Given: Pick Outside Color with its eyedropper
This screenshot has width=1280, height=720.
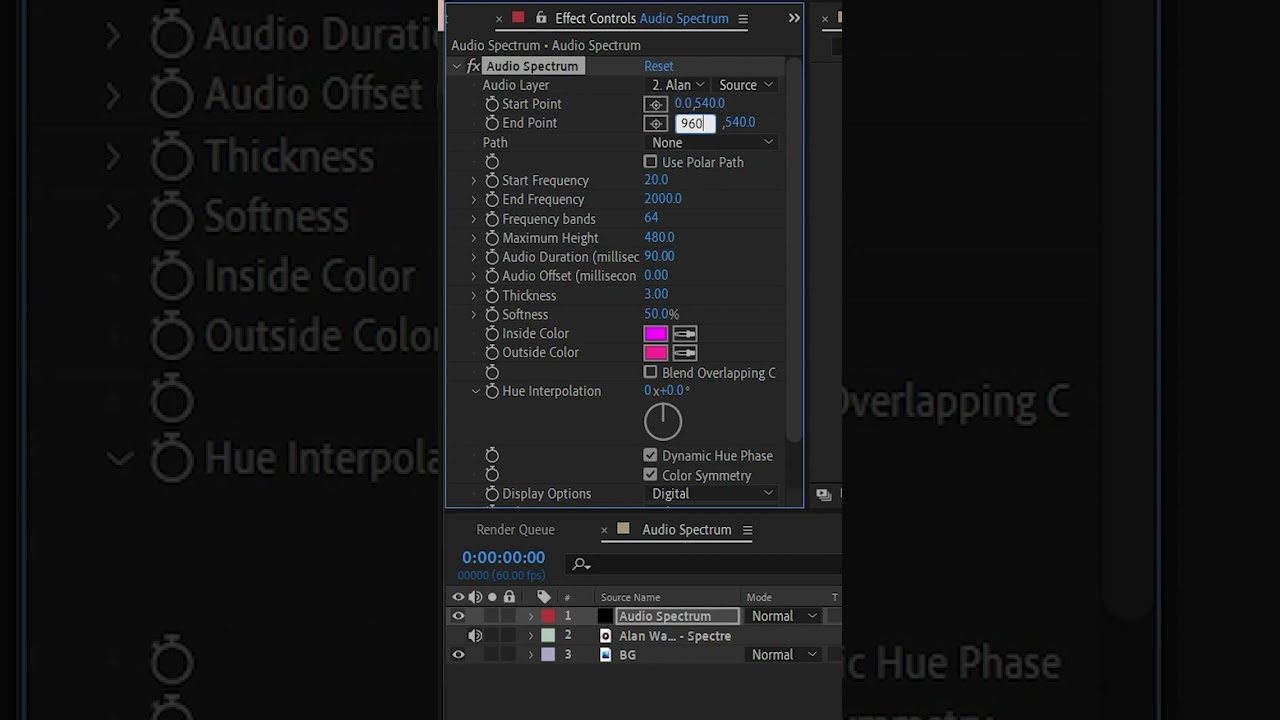Looking at the screenshot, I should tap(685, 353).
